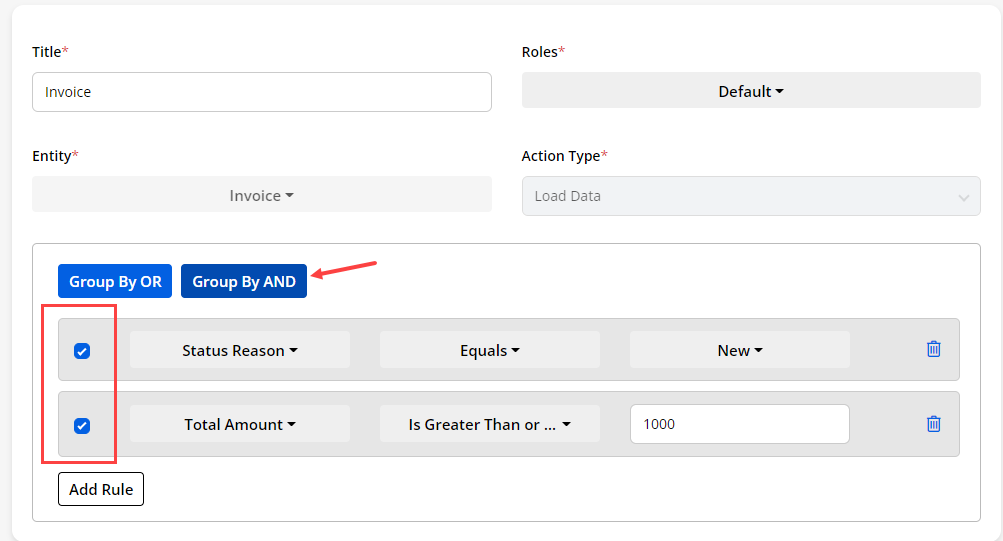Click the Title field label
The image size is (1003, 541).
(x=50, y=51)
